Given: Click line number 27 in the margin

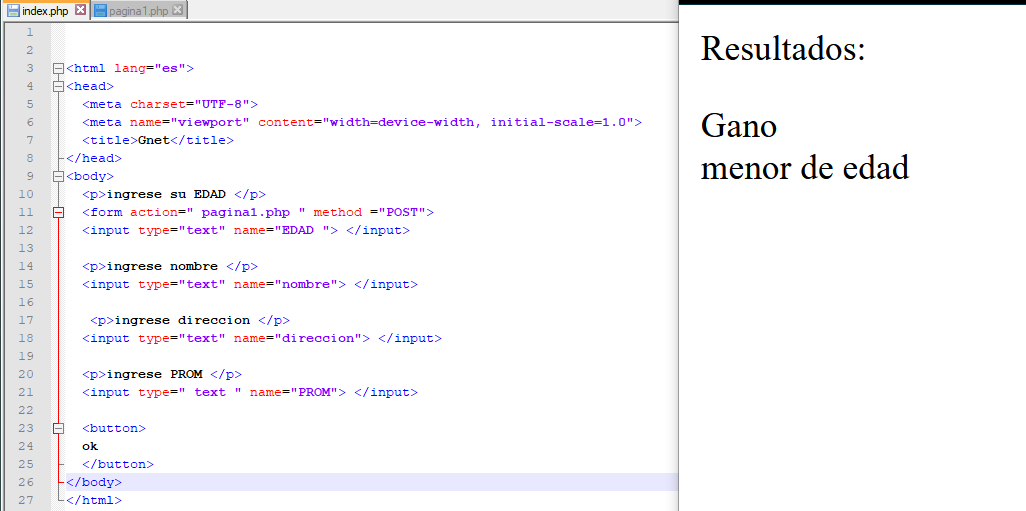Looking at the screenshot, I should pos(27,500).
